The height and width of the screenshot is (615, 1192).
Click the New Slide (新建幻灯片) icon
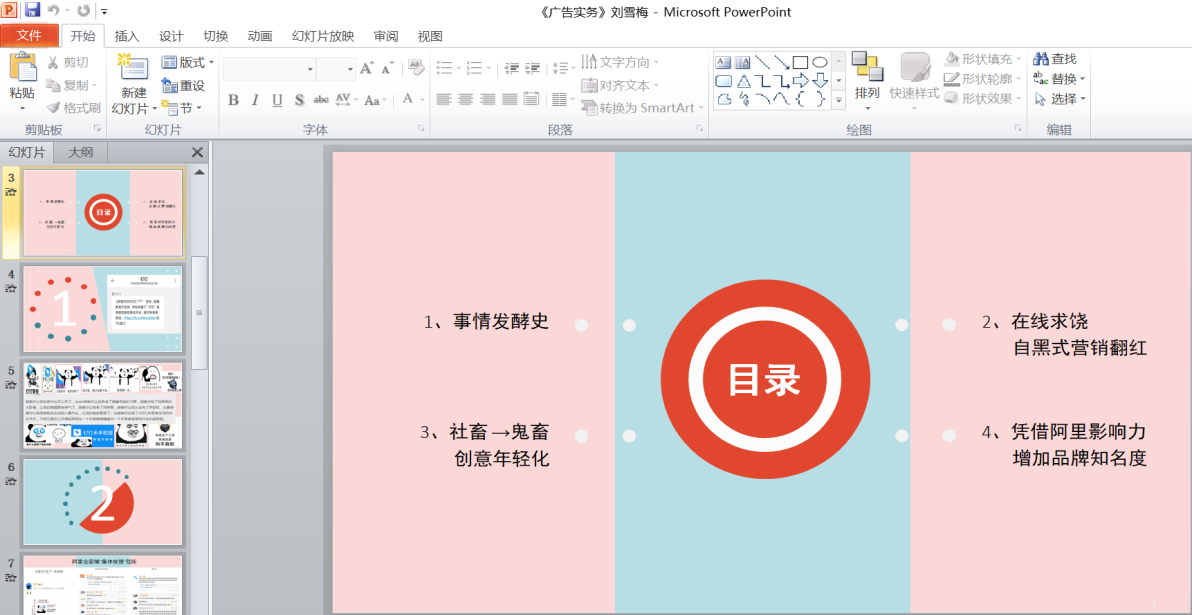[132, 70]
